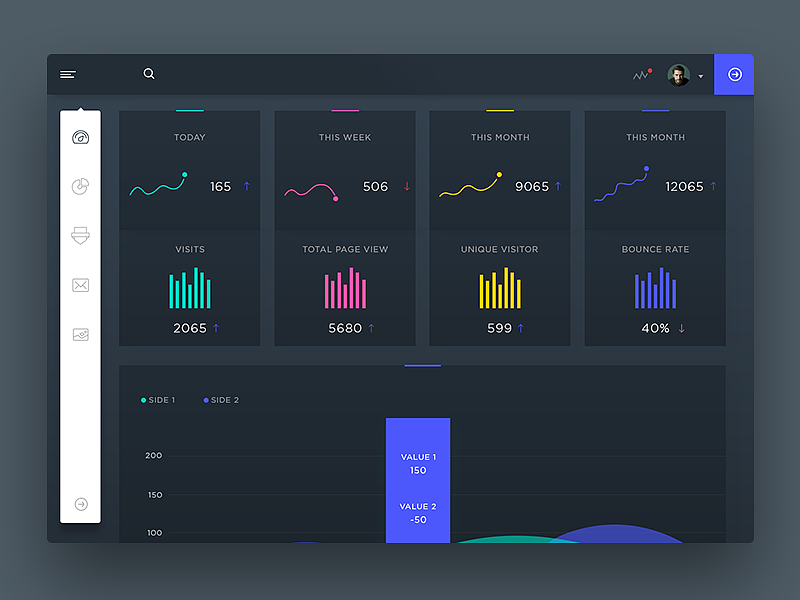The image size is (800, 600).
Task: Click the up arrow beside 12065
Action: coord(713,186)
